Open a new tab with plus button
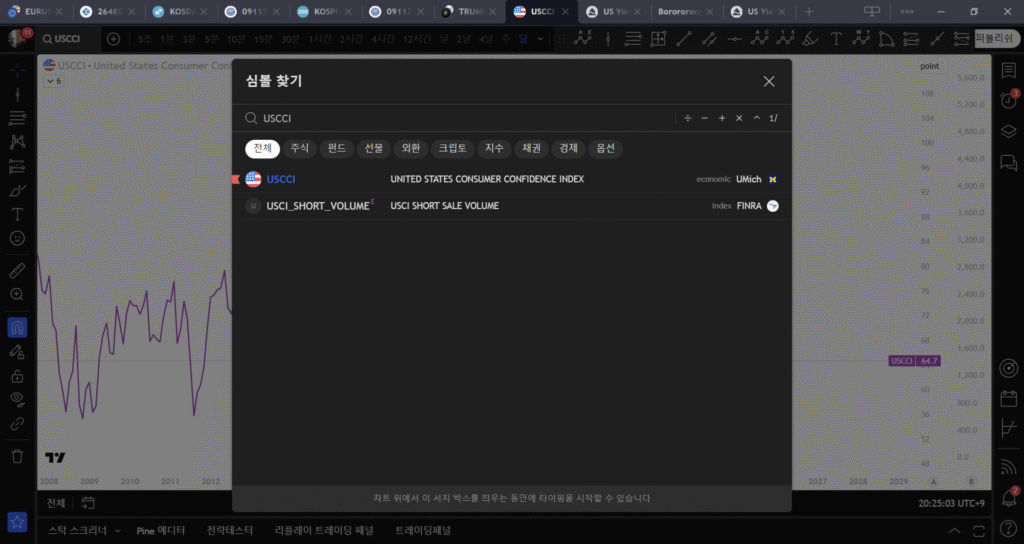 pyautogui.click(x=809, y=12)
